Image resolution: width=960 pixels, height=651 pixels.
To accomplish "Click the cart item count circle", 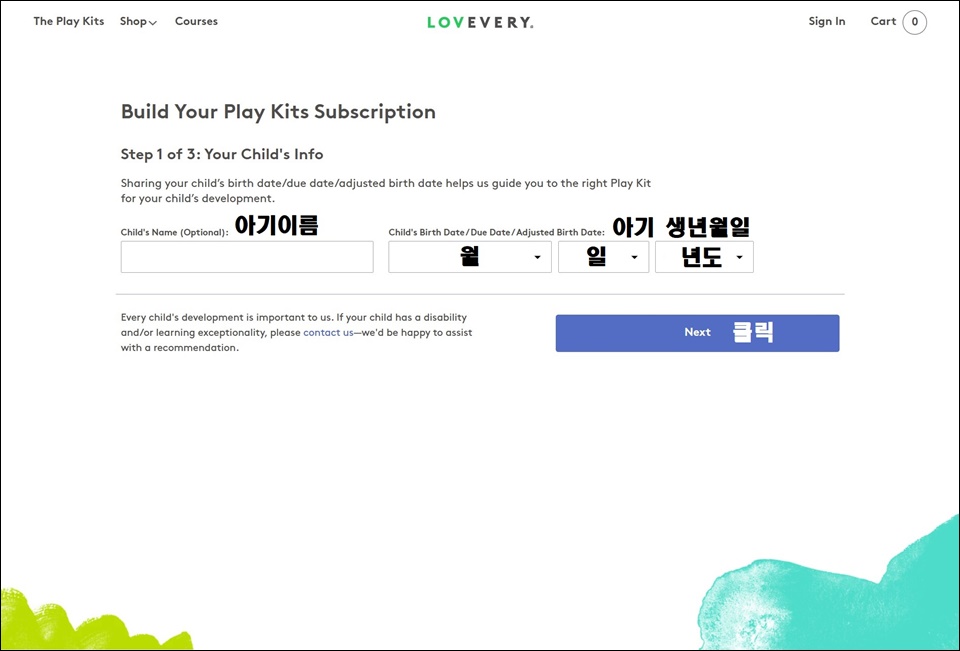I will tap(915, 22).
